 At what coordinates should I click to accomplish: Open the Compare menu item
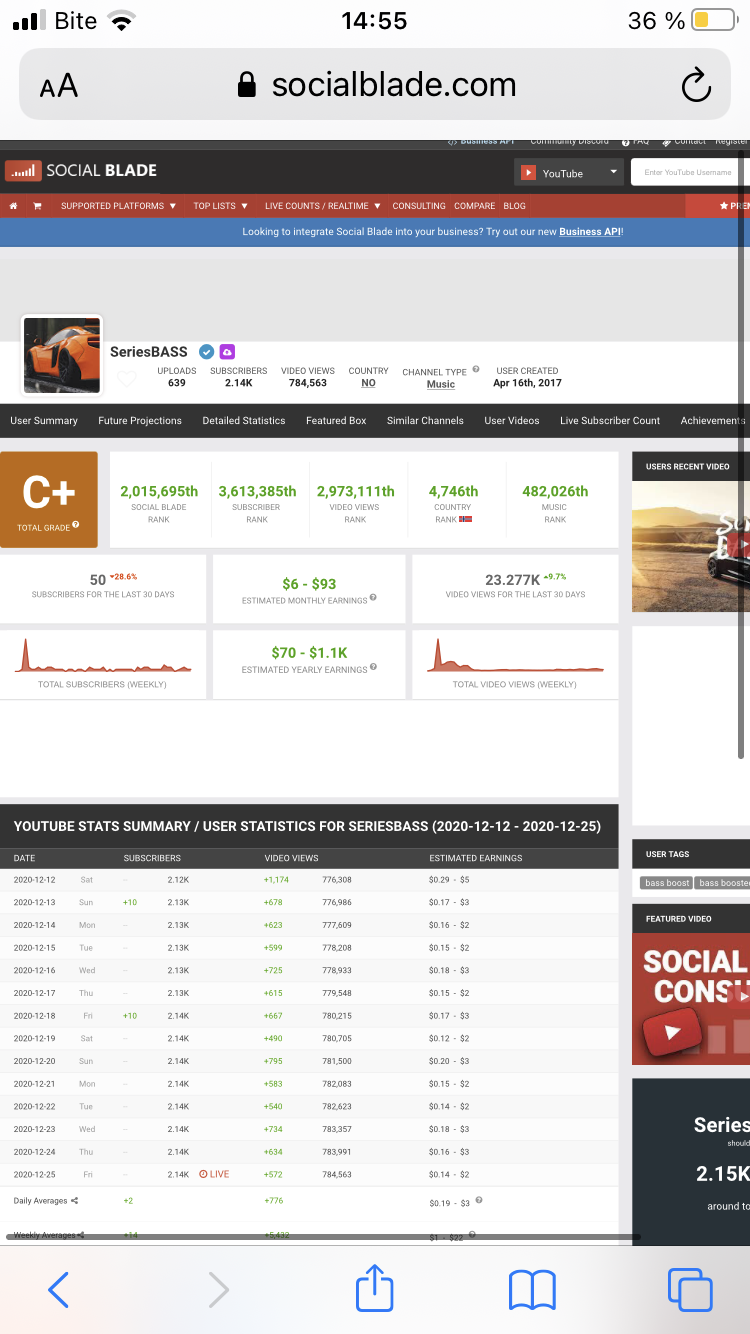pos(475,206)
